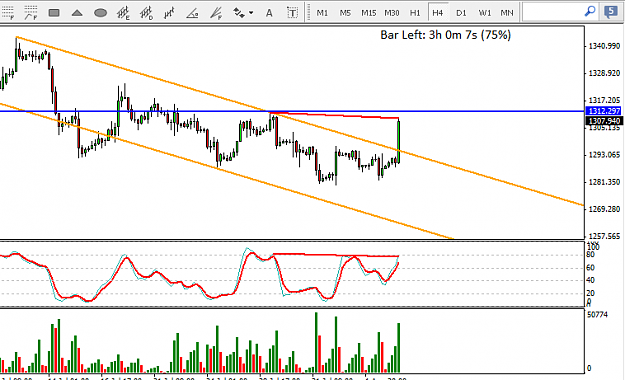
Task: Switch chart to D1 daily timeframe
Action: point(461,13)
